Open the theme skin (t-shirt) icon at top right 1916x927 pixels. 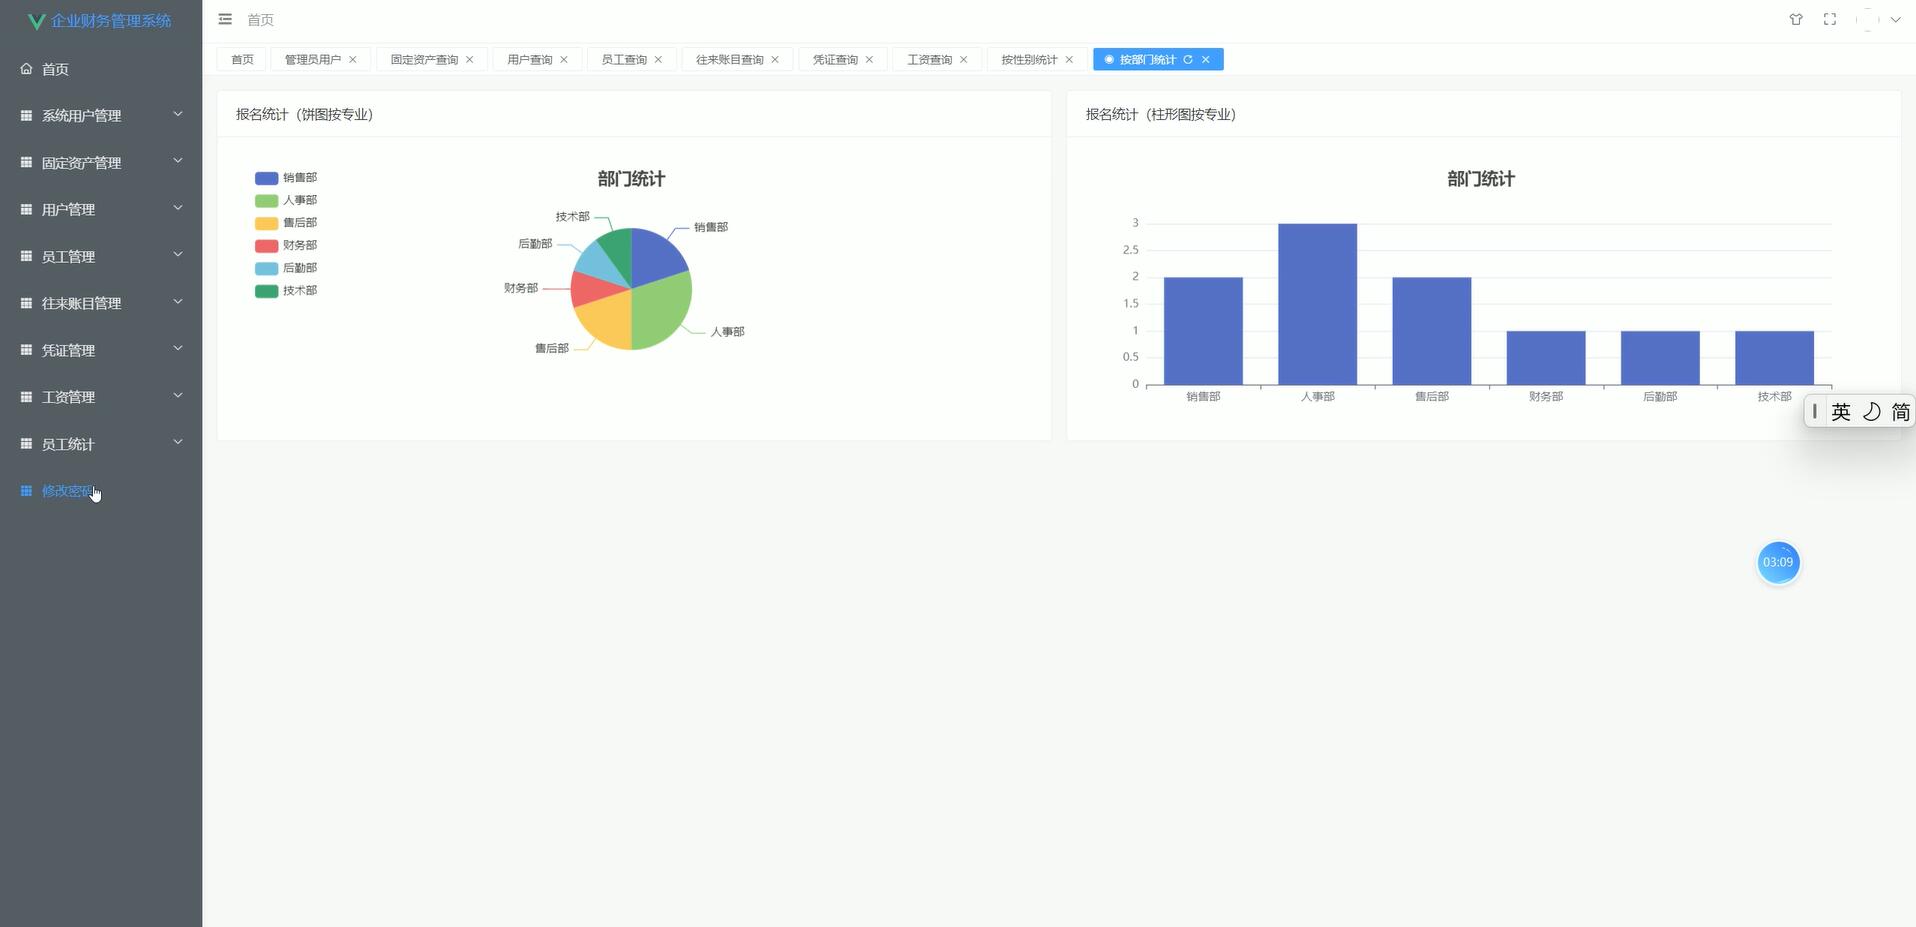click(x=1796, y=19)
